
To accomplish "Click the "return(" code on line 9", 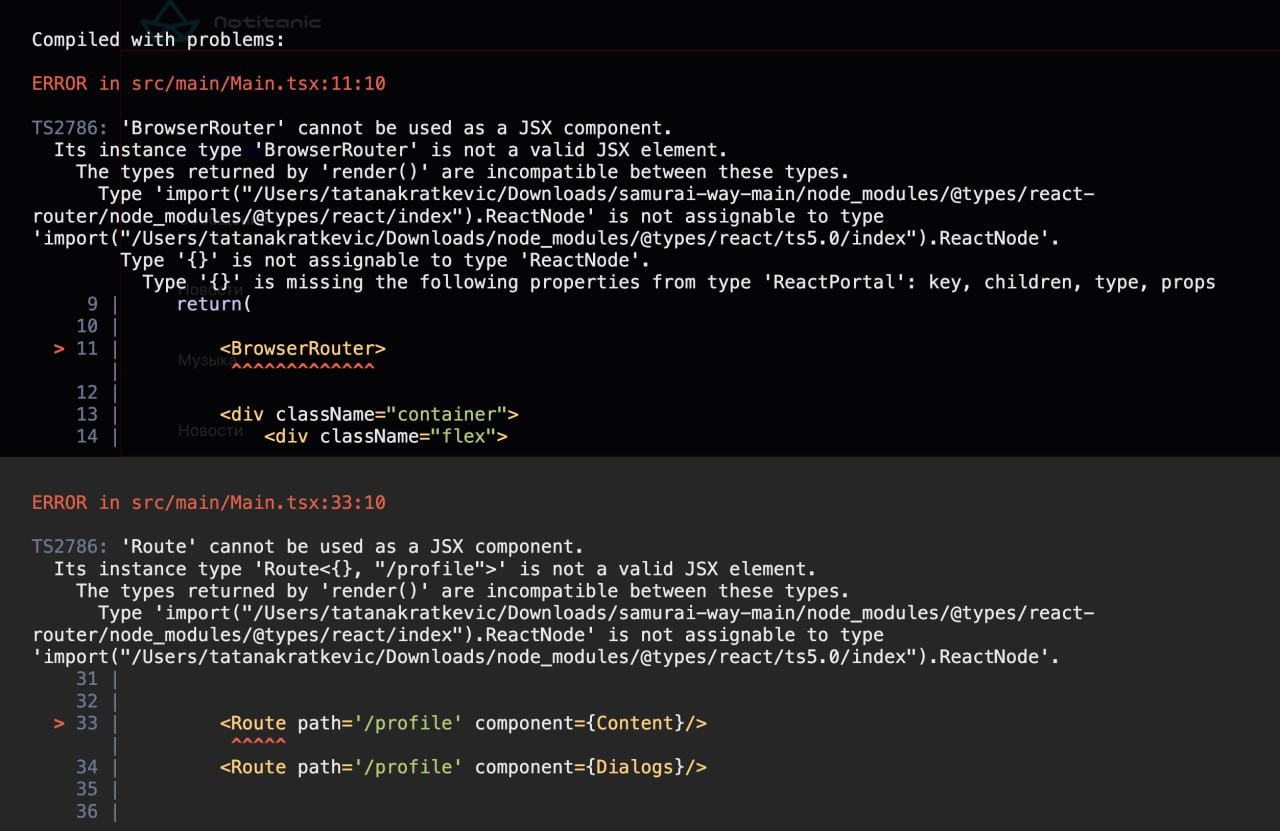I will coord(214,304).
